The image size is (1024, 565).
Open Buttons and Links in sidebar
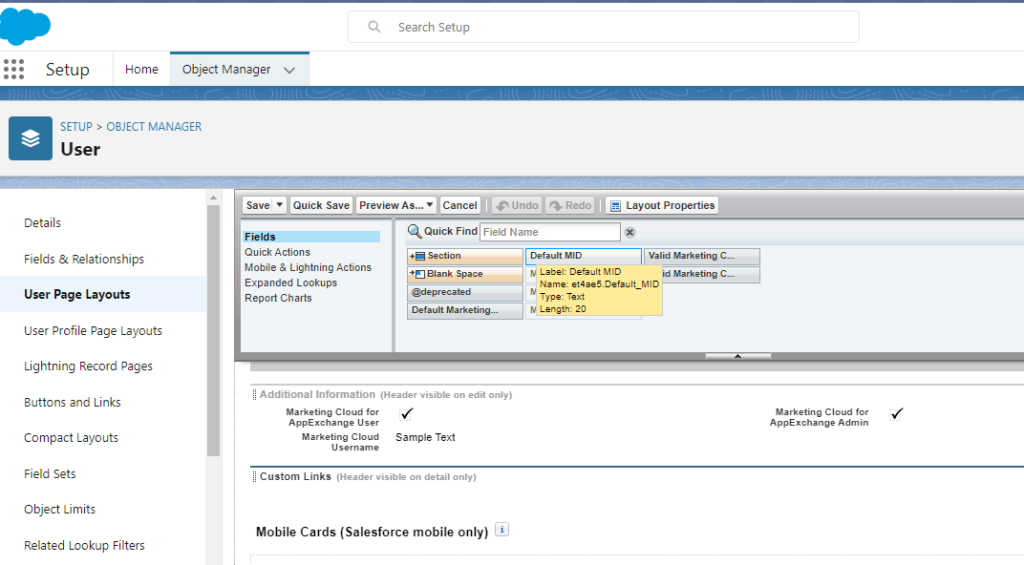pyautogui.click(x=72, y=402)
